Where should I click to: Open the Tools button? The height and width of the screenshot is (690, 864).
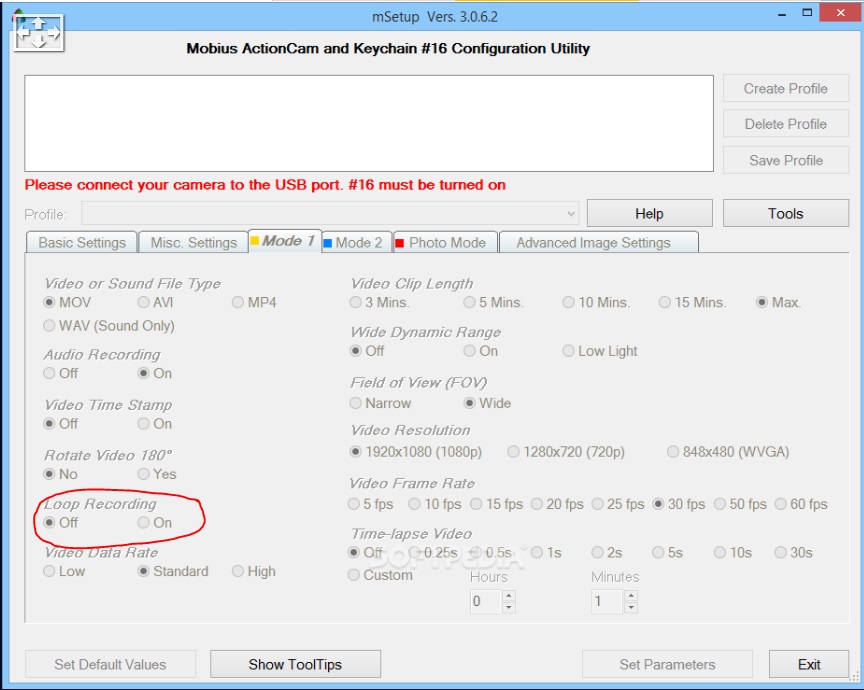(x=785, y=213)
